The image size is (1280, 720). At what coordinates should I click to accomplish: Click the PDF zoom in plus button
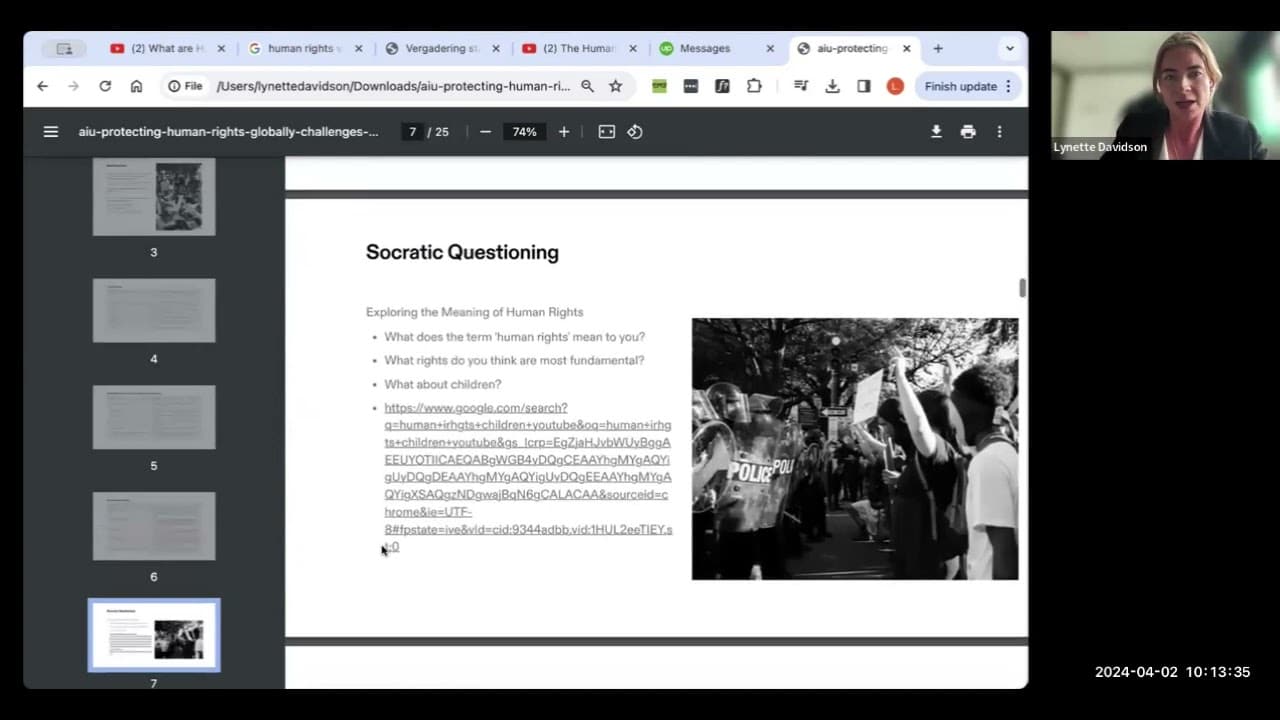pyautogui.click(x=564, y=132)
